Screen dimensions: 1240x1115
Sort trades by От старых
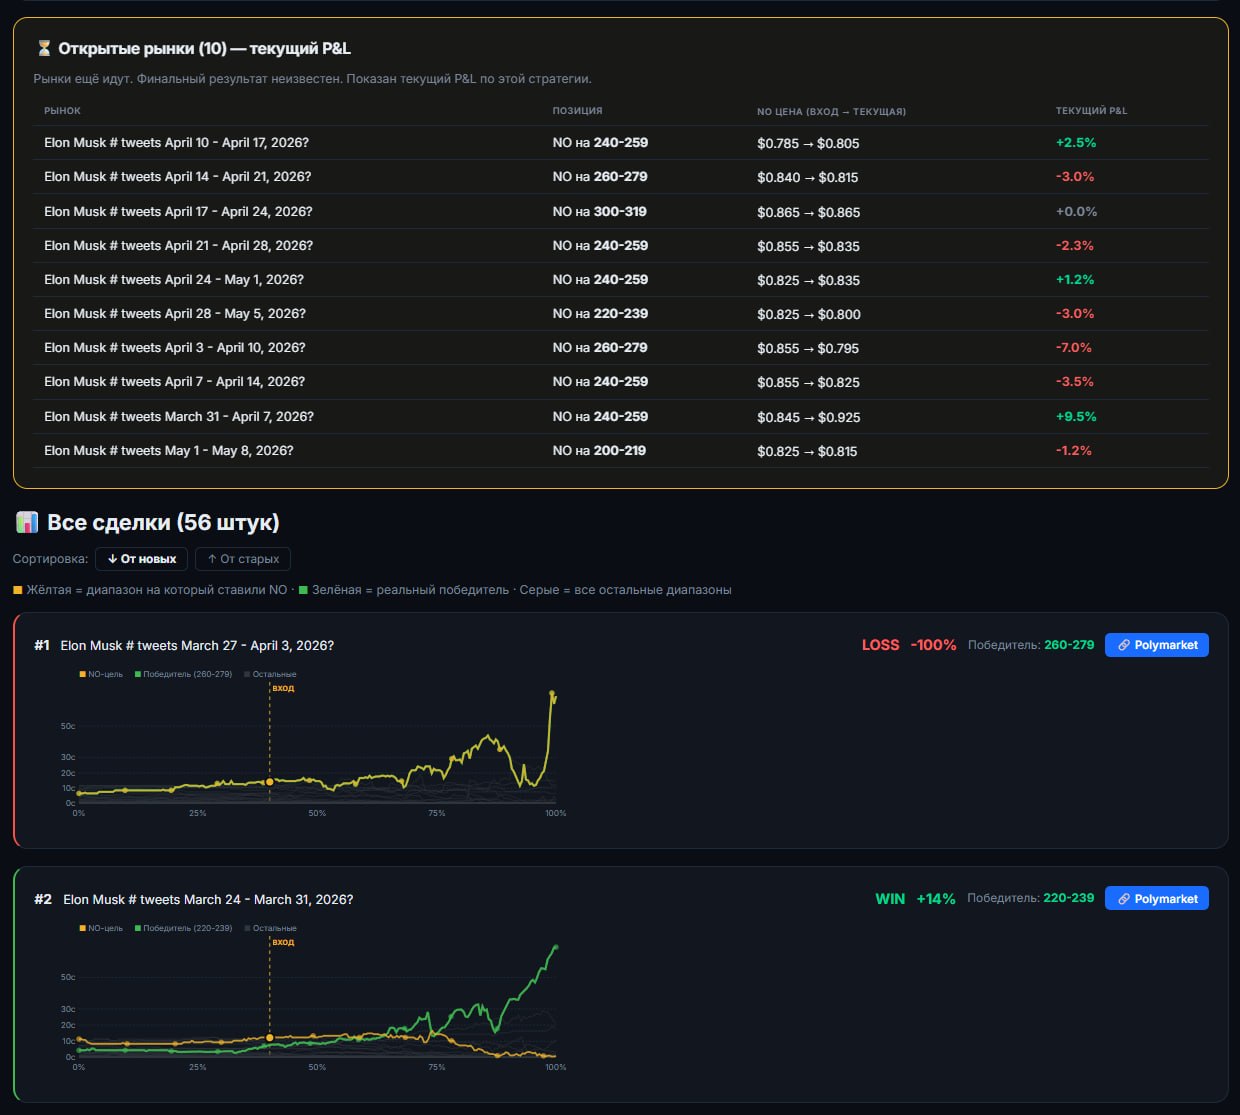point(243,559)
